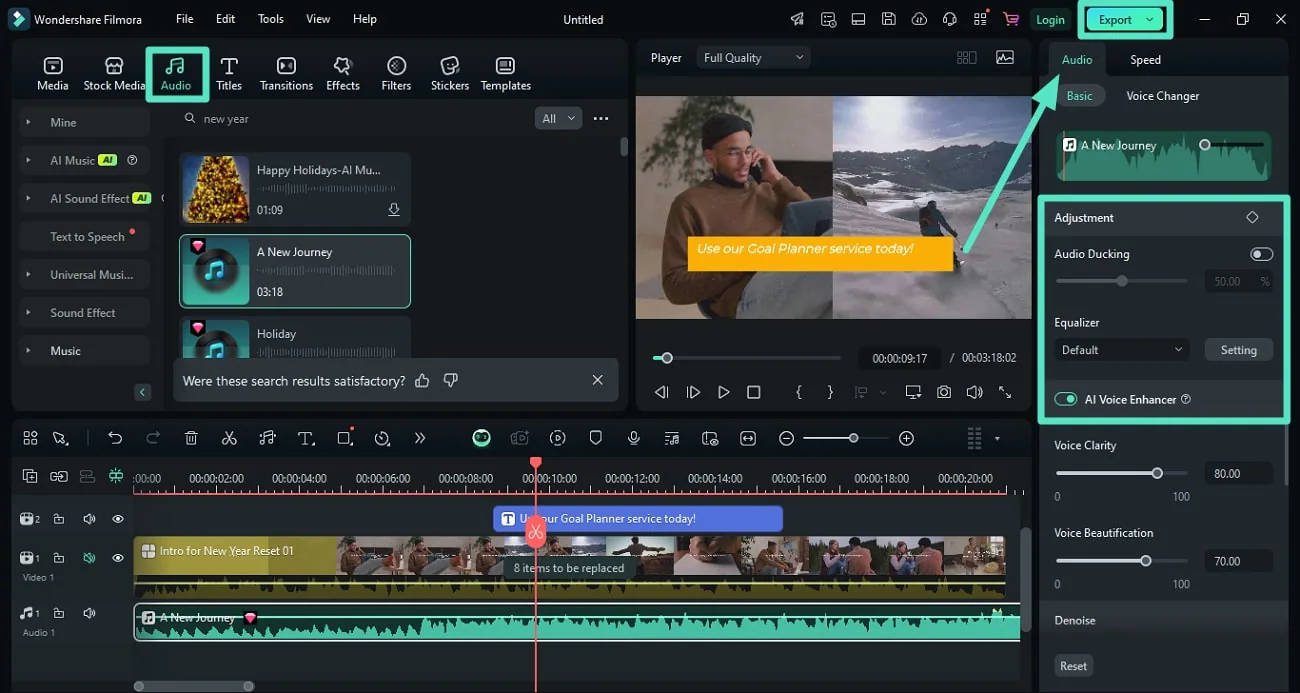The width and height of the screenshot is (1300, 693).
Task: Click the thumbs up feedback icon
Action: (x=422, y=380)
